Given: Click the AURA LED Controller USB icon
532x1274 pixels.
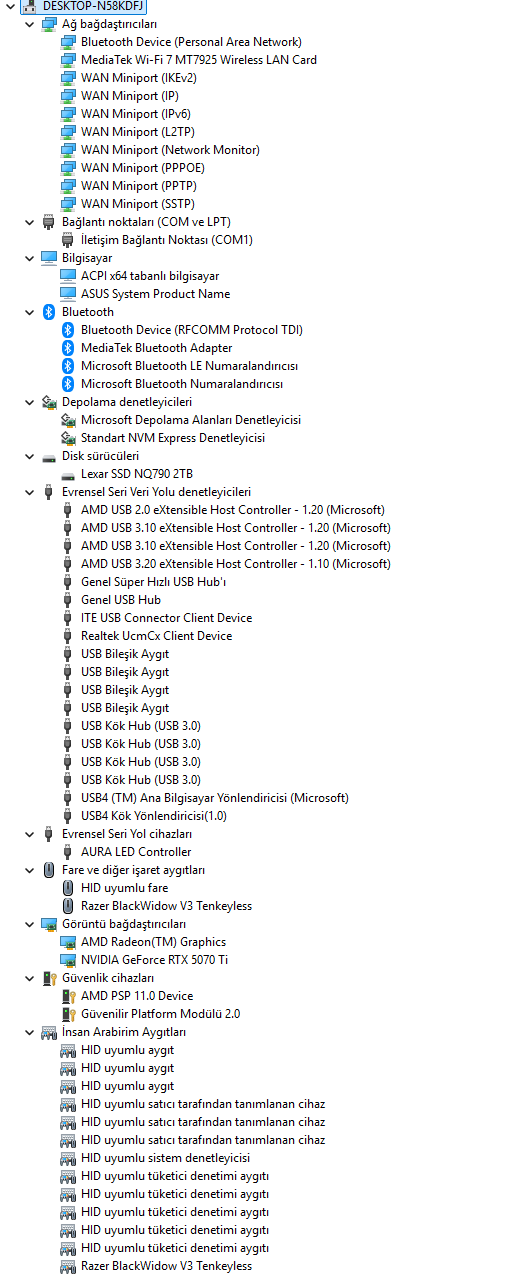Looking at the screenshot, I should [x=68, y=852].
